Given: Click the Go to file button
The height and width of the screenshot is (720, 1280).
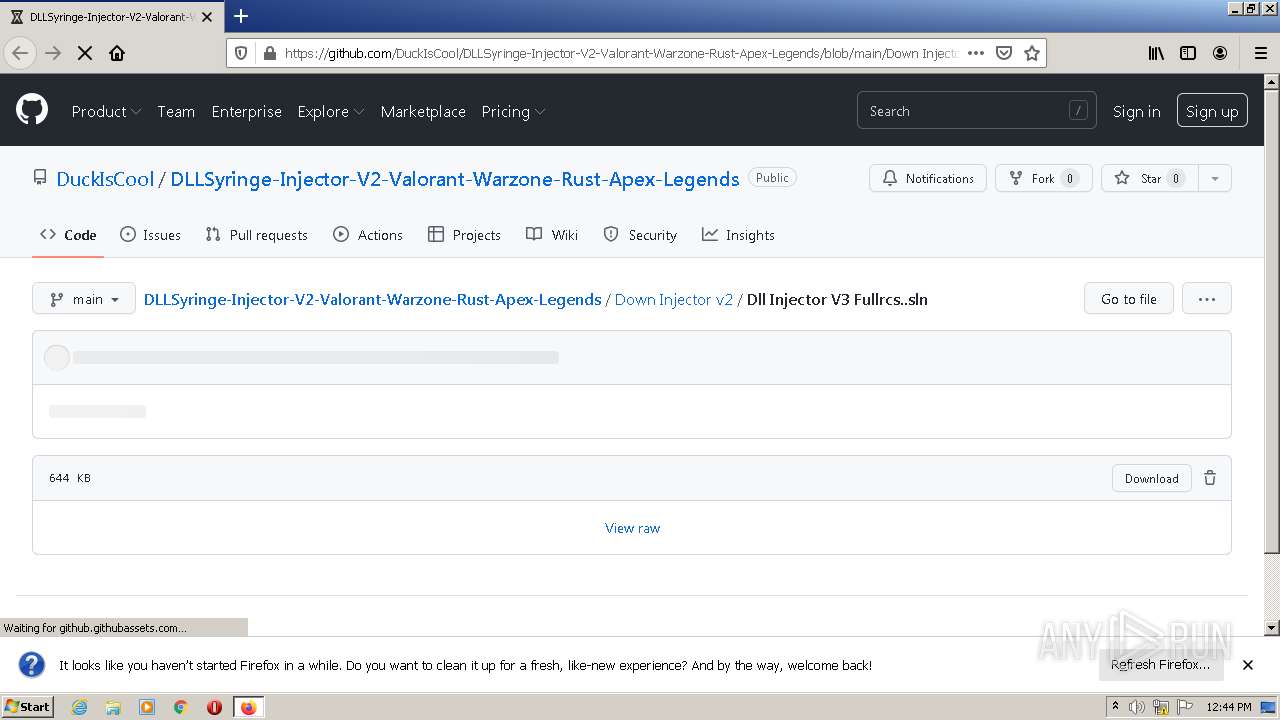Looking at the screenshot, I should click(1129, 299).
